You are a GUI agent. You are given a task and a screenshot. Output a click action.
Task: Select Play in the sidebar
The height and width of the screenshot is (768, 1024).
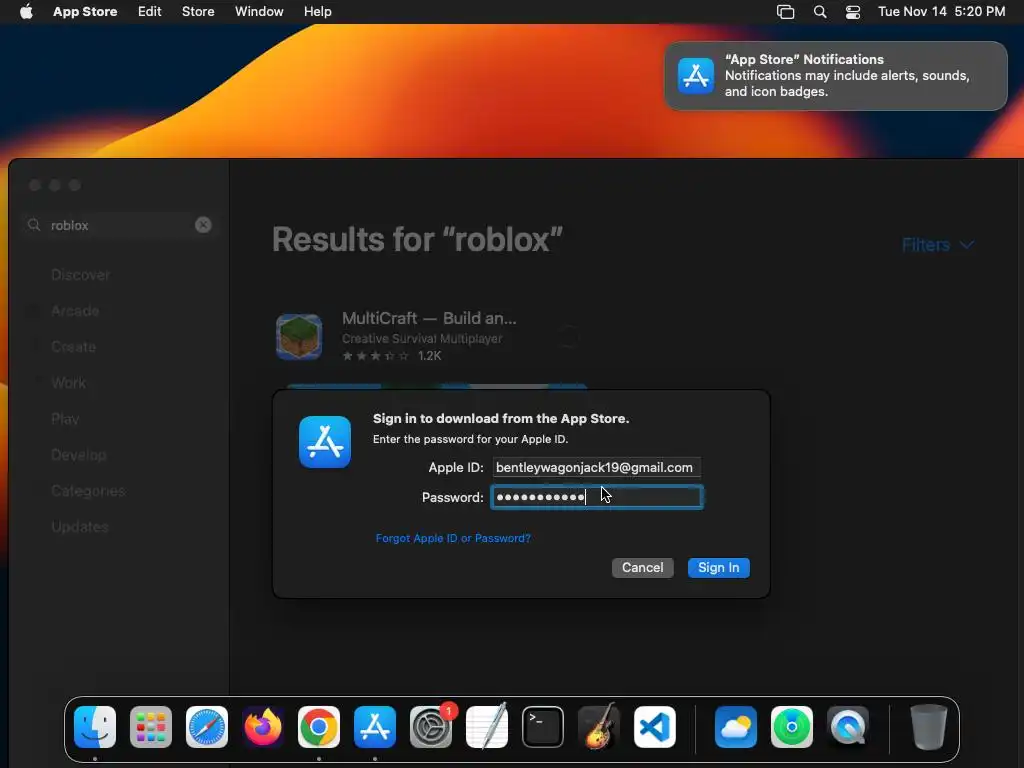tap(65, 419)
